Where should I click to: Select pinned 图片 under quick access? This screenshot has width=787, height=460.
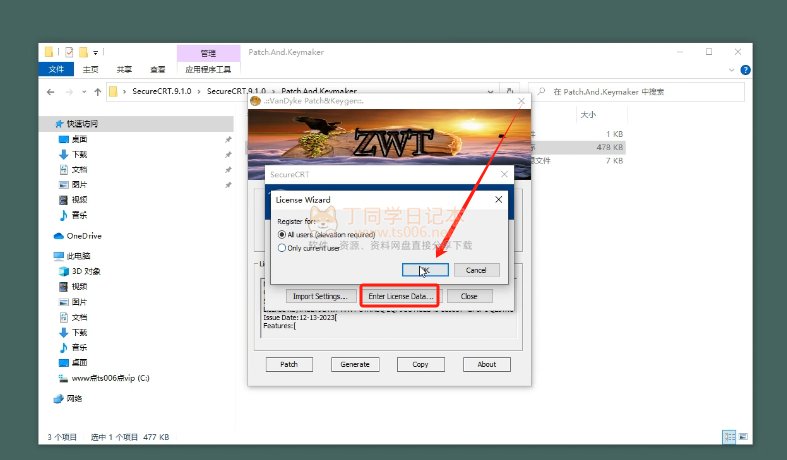tap(79, 184)
